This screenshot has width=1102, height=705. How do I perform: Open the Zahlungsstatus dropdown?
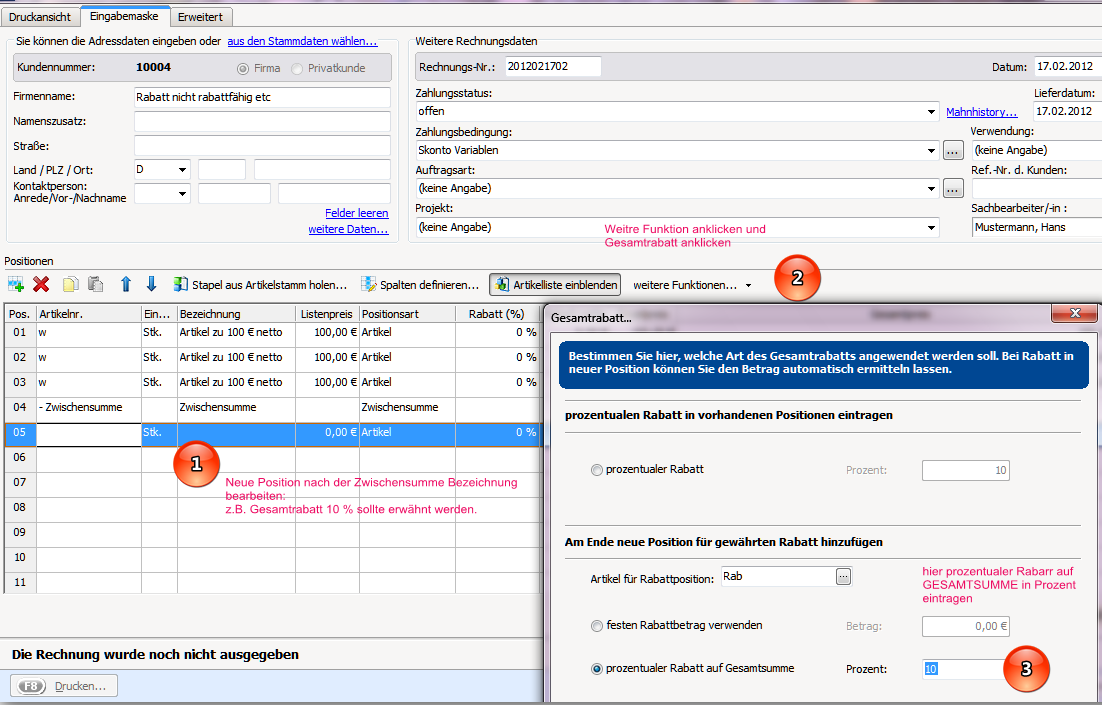[x=931, y=111]
